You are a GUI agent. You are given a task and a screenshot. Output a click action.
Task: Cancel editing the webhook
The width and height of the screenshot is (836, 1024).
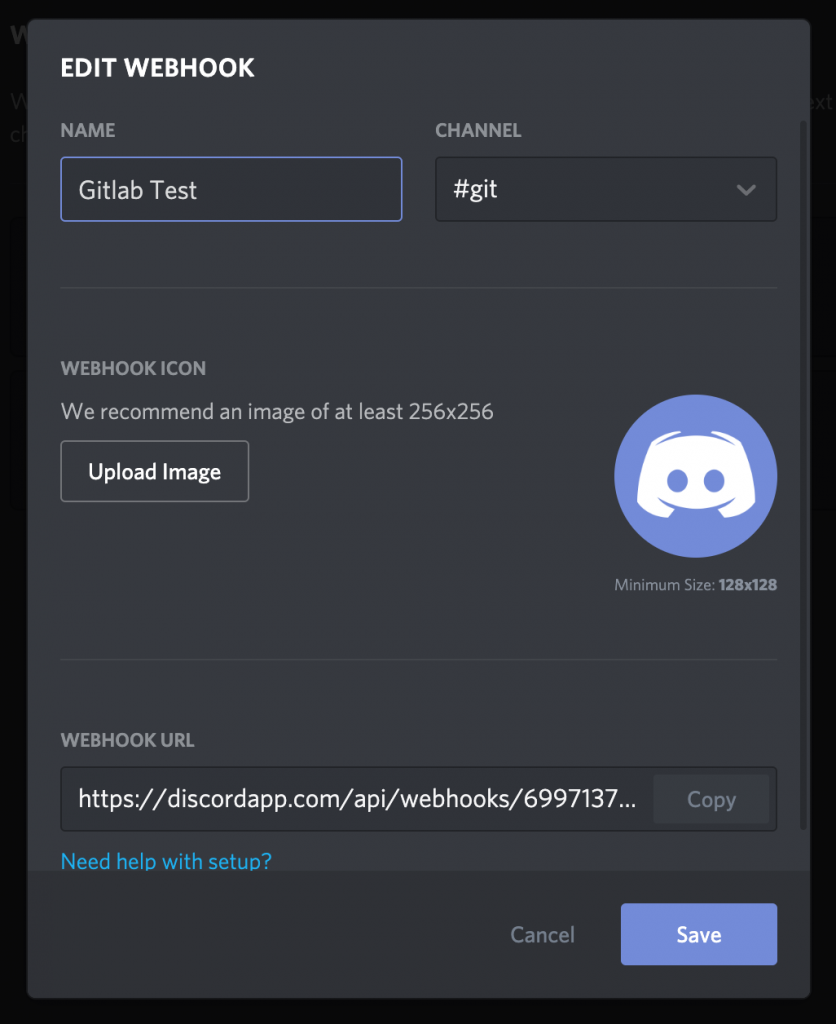pyautogui.click(x=542, y=934)
